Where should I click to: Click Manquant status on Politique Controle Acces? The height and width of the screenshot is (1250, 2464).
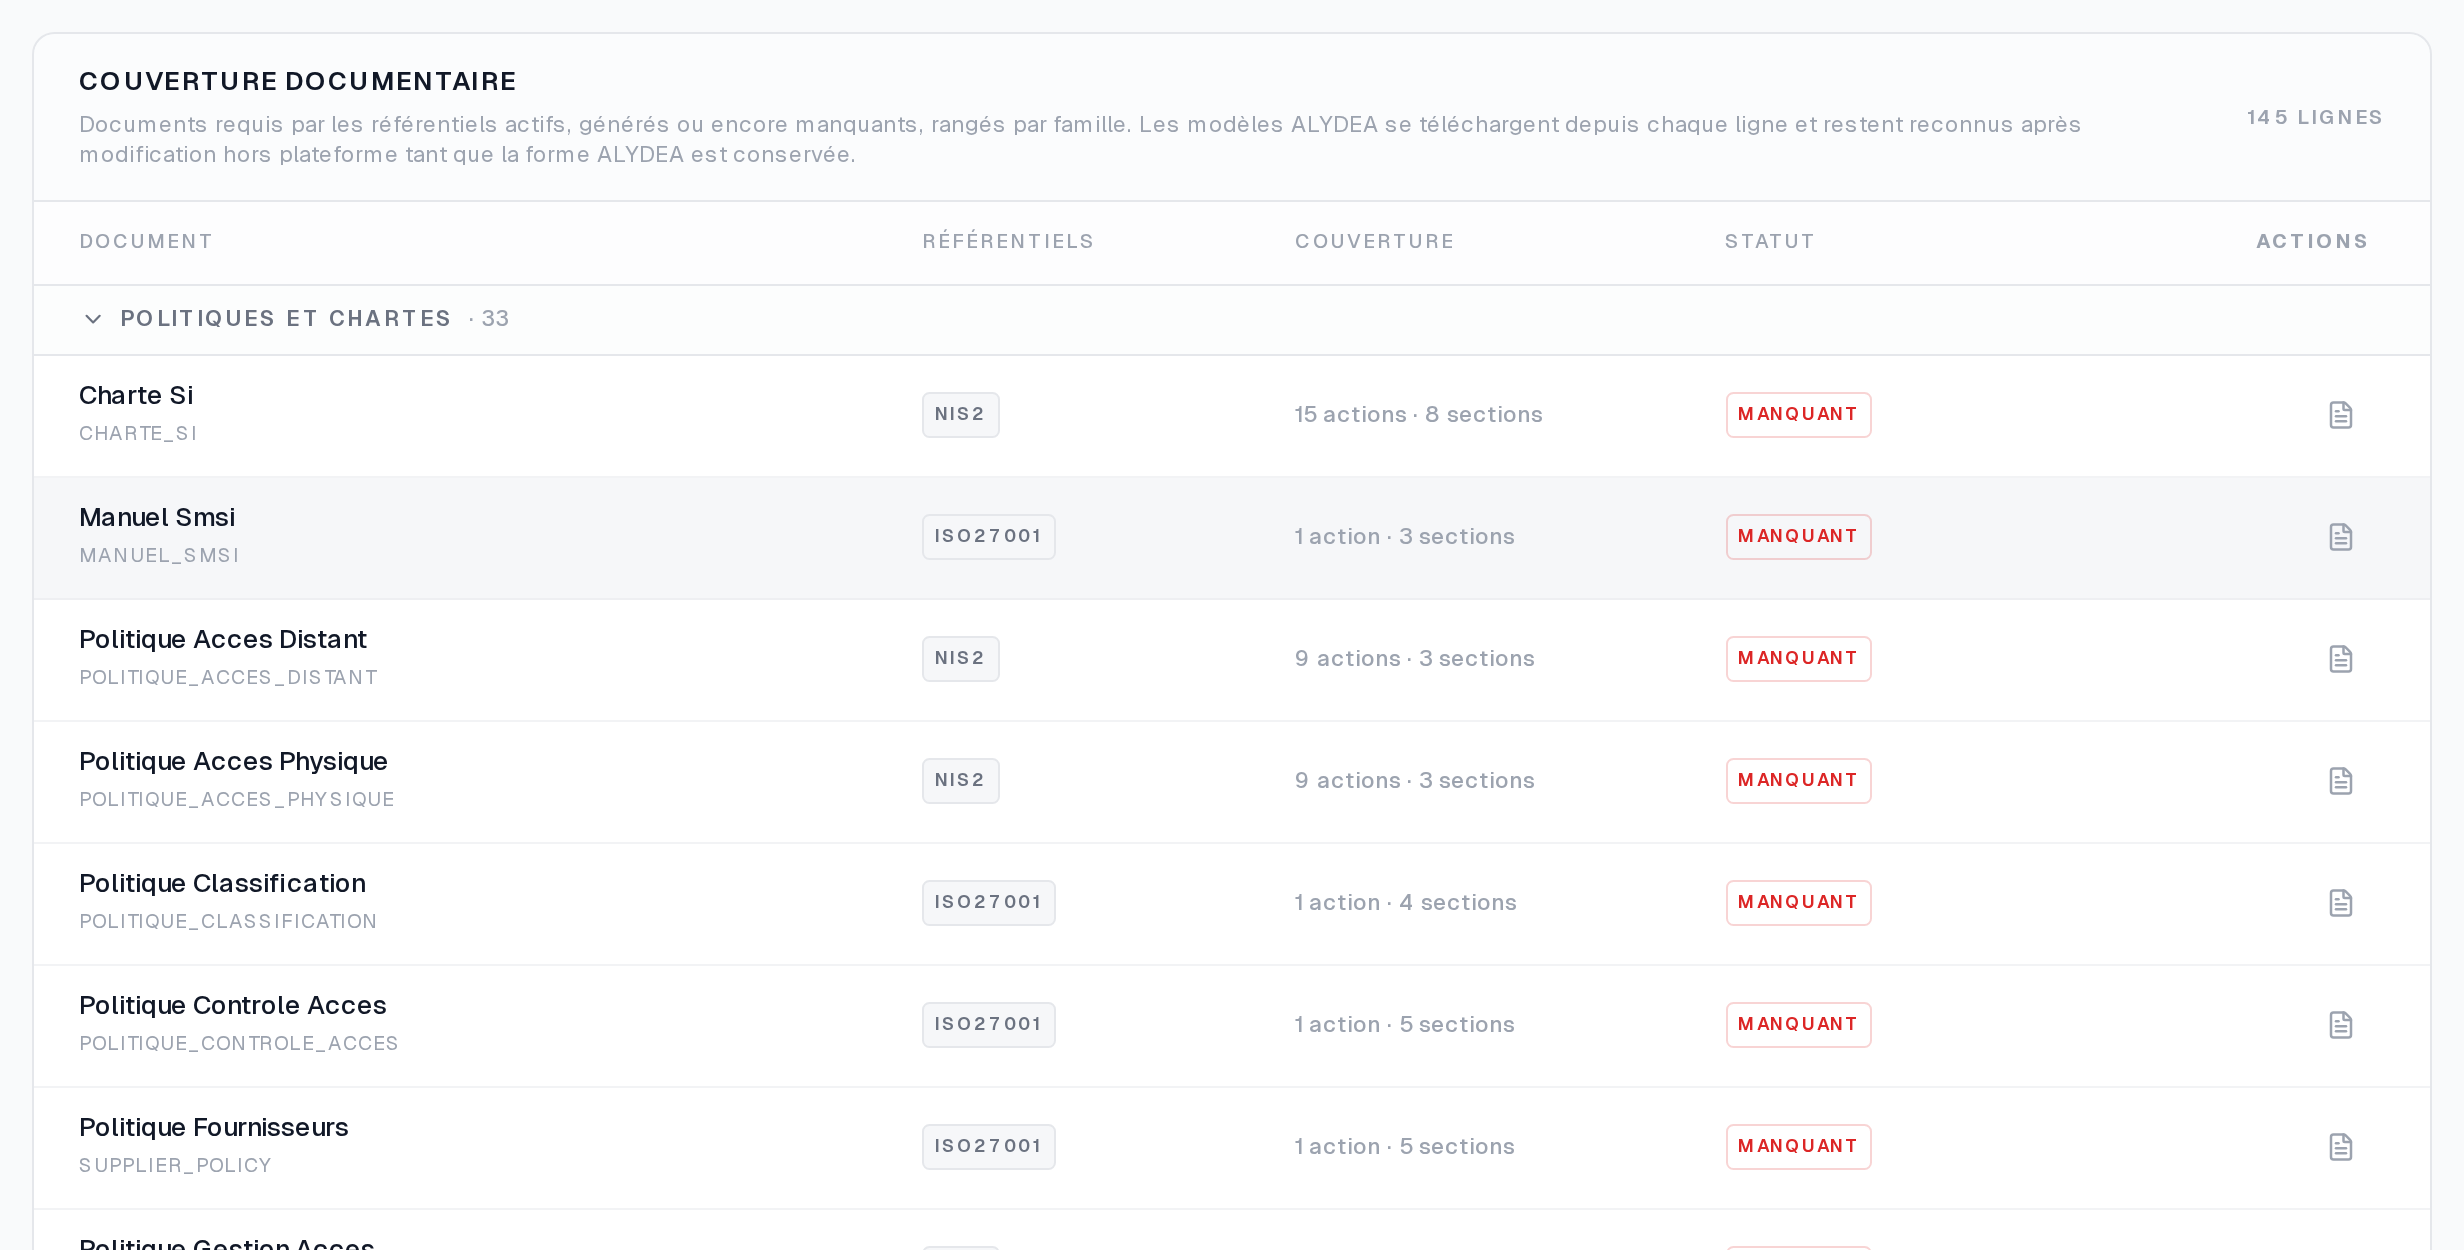pyautogui.click(x=1798, y=1025)
